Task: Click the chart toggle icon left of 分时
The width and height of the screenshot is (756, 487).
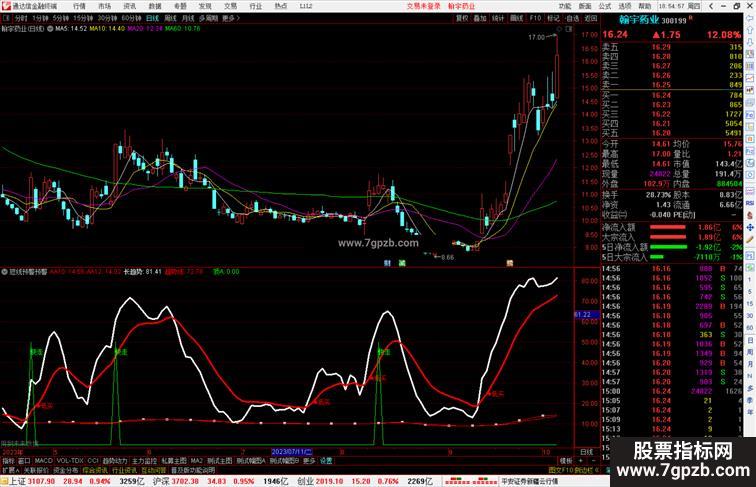Action: (6, 18)
